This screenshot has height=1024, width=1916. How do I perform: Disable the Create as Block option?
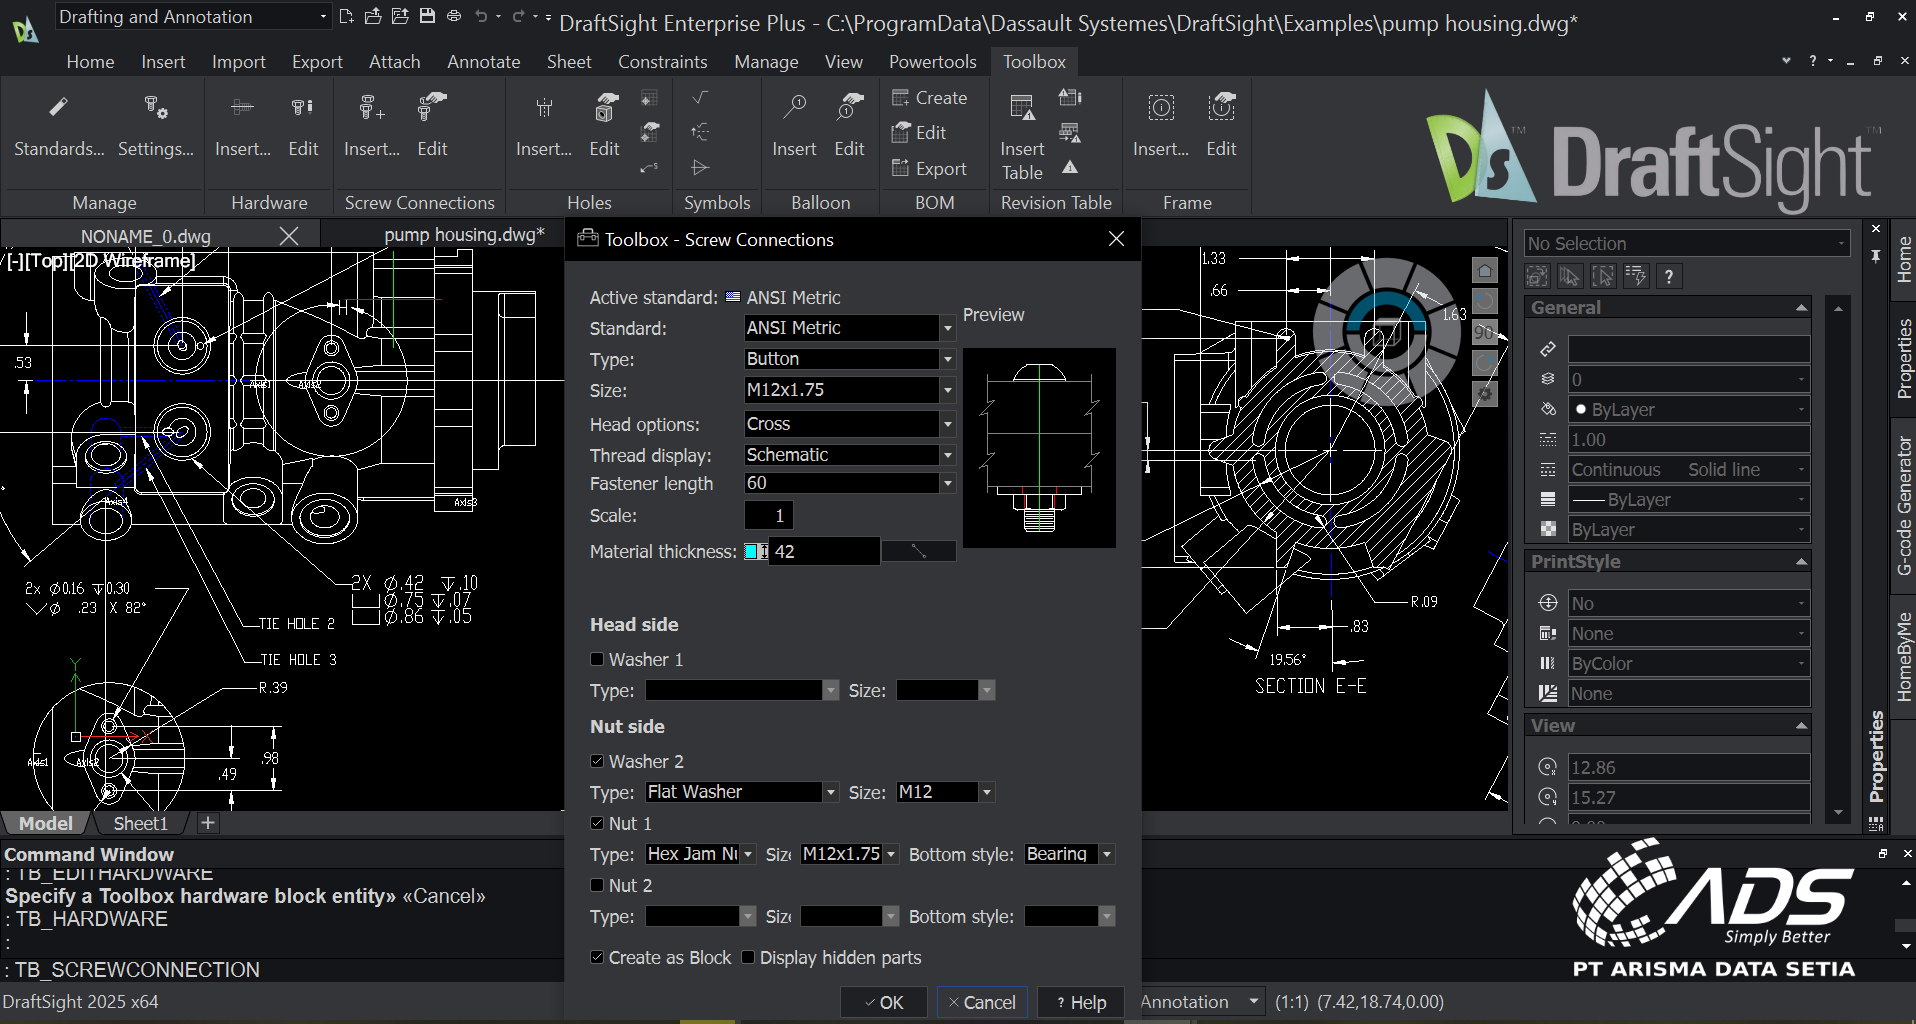click(598, 957)
